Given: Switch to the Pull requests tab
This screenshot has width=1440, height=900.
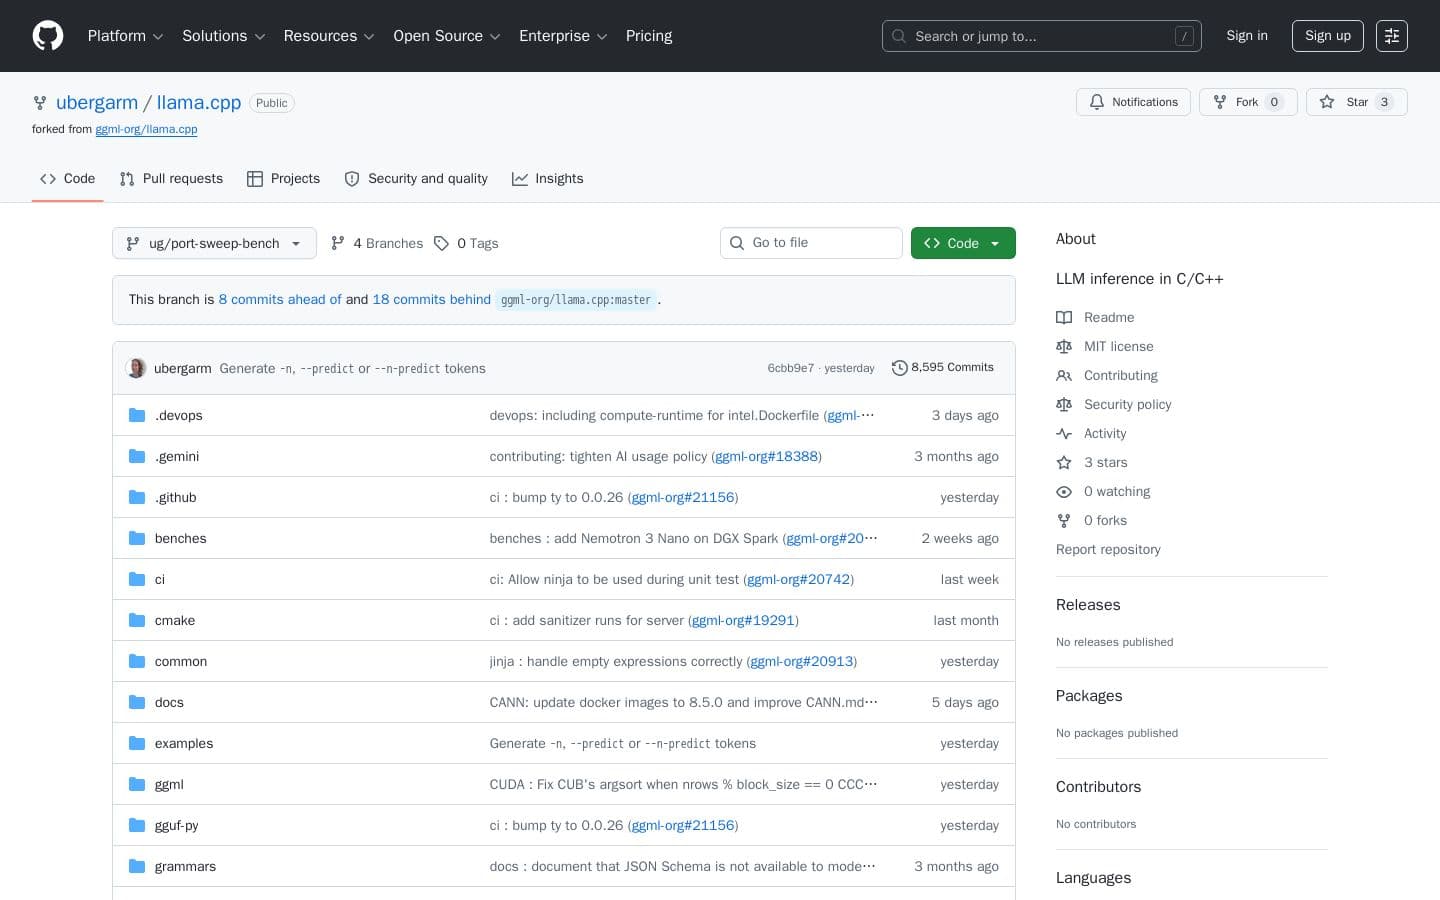Looking at the screenshot, I should point(170,178).
